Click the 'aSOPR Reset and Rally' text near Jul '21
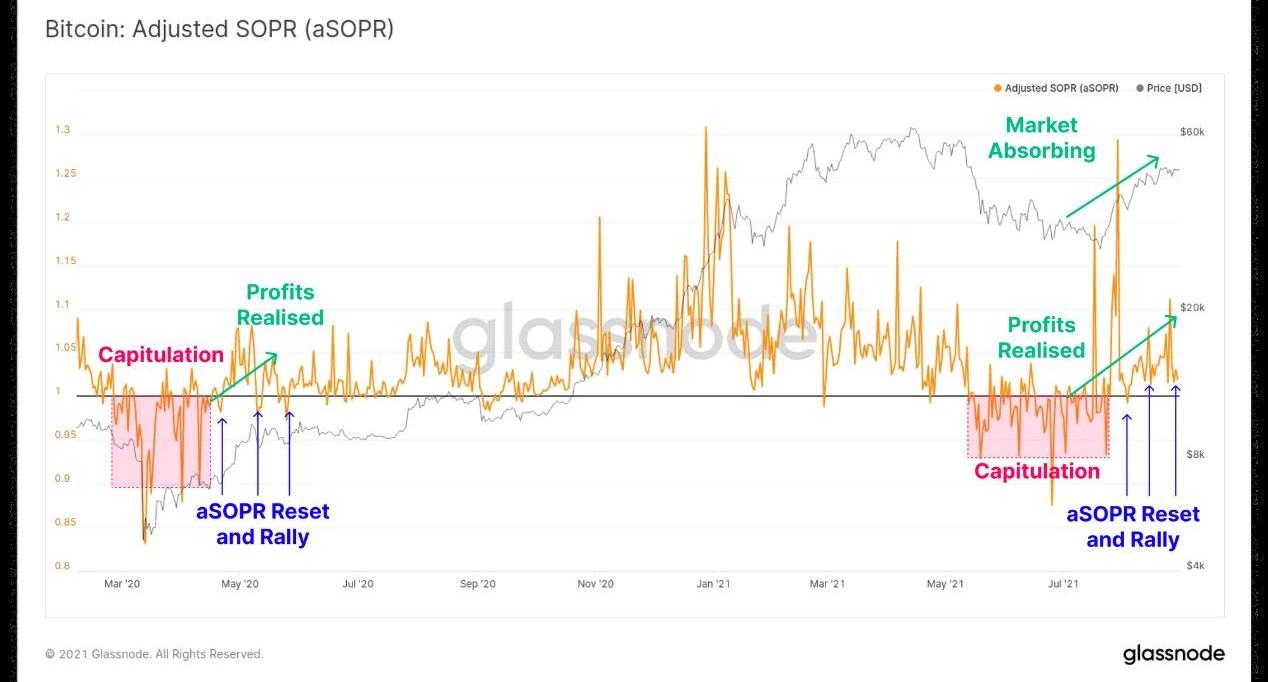This screenshot has width=1268, height=682. 1133,527
